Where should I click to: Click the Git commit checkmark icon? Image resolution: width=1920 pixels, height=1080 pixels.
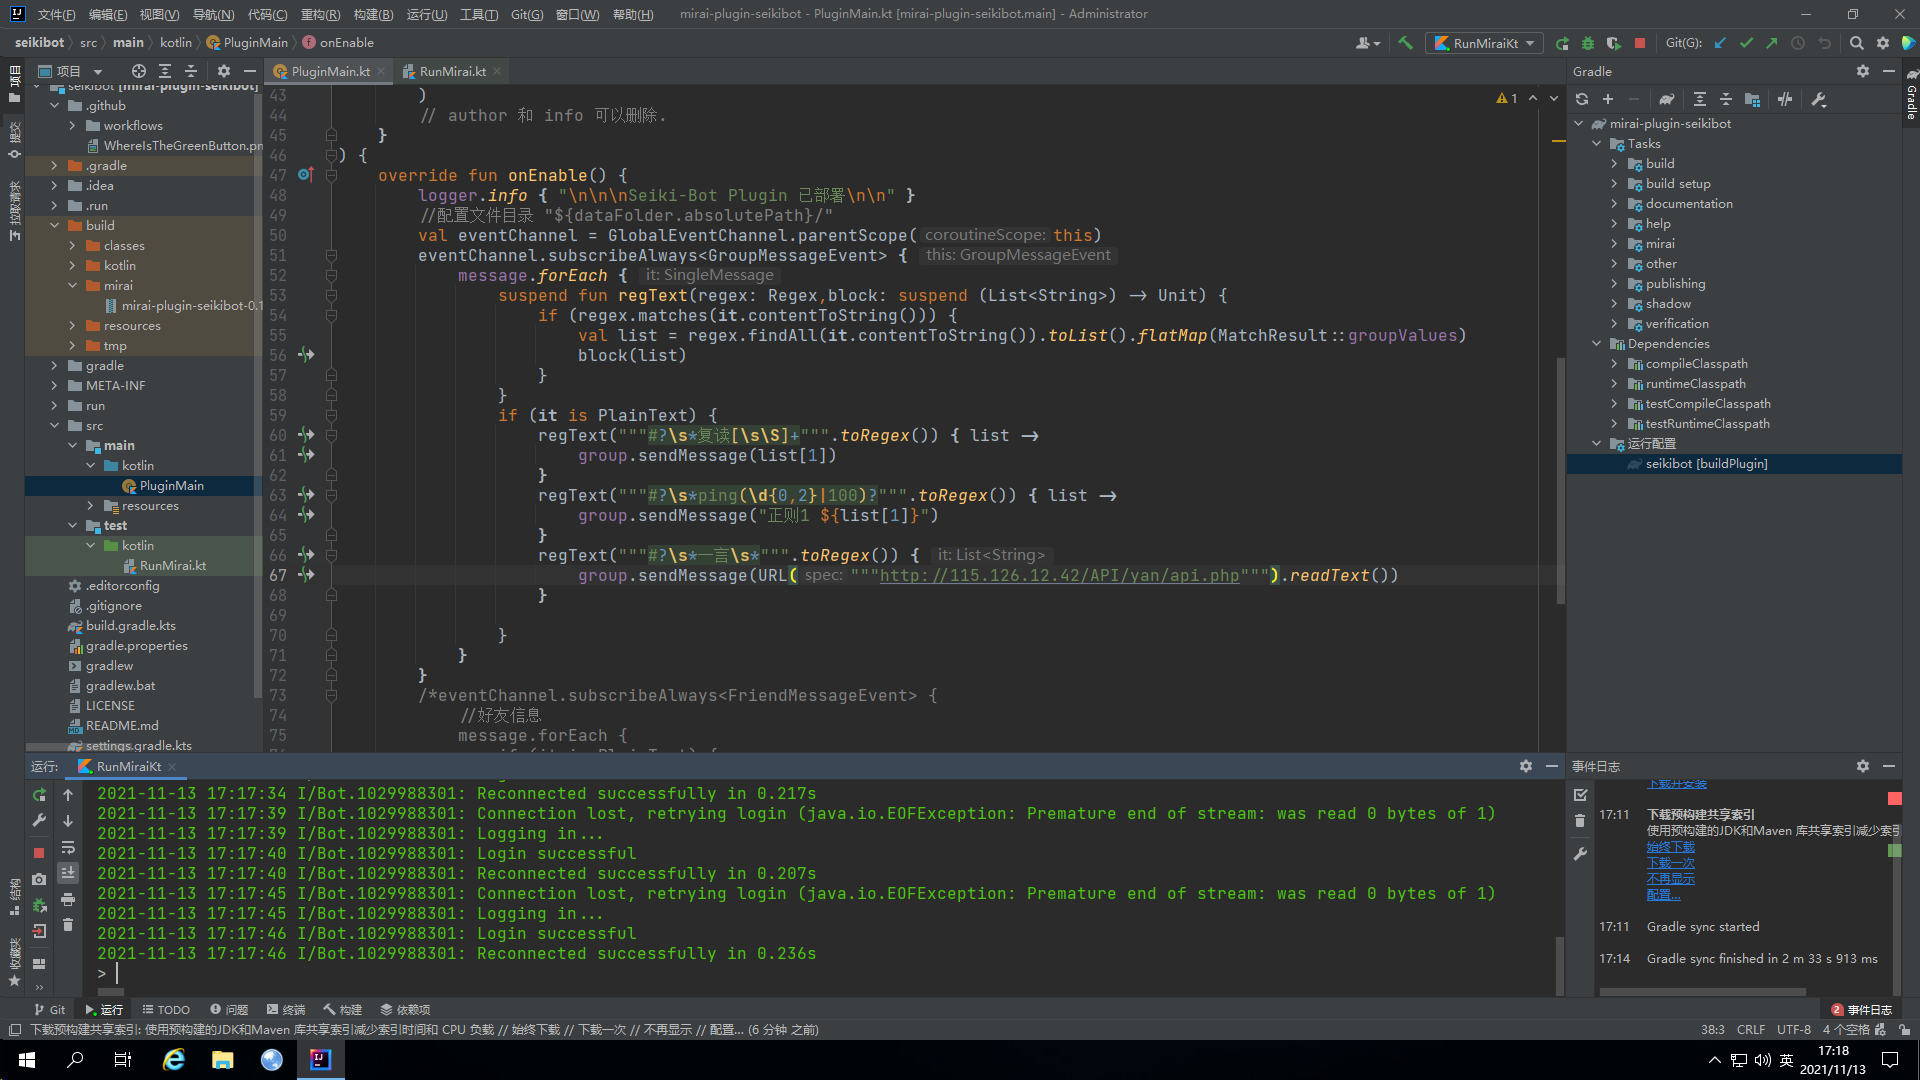[1746, 43]
